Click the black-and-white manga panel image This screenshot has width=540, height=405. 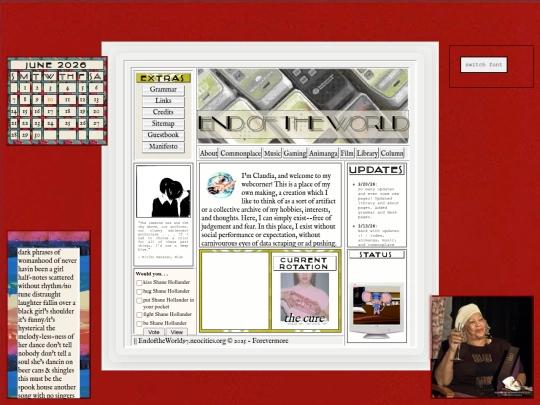tap(163, 191)
